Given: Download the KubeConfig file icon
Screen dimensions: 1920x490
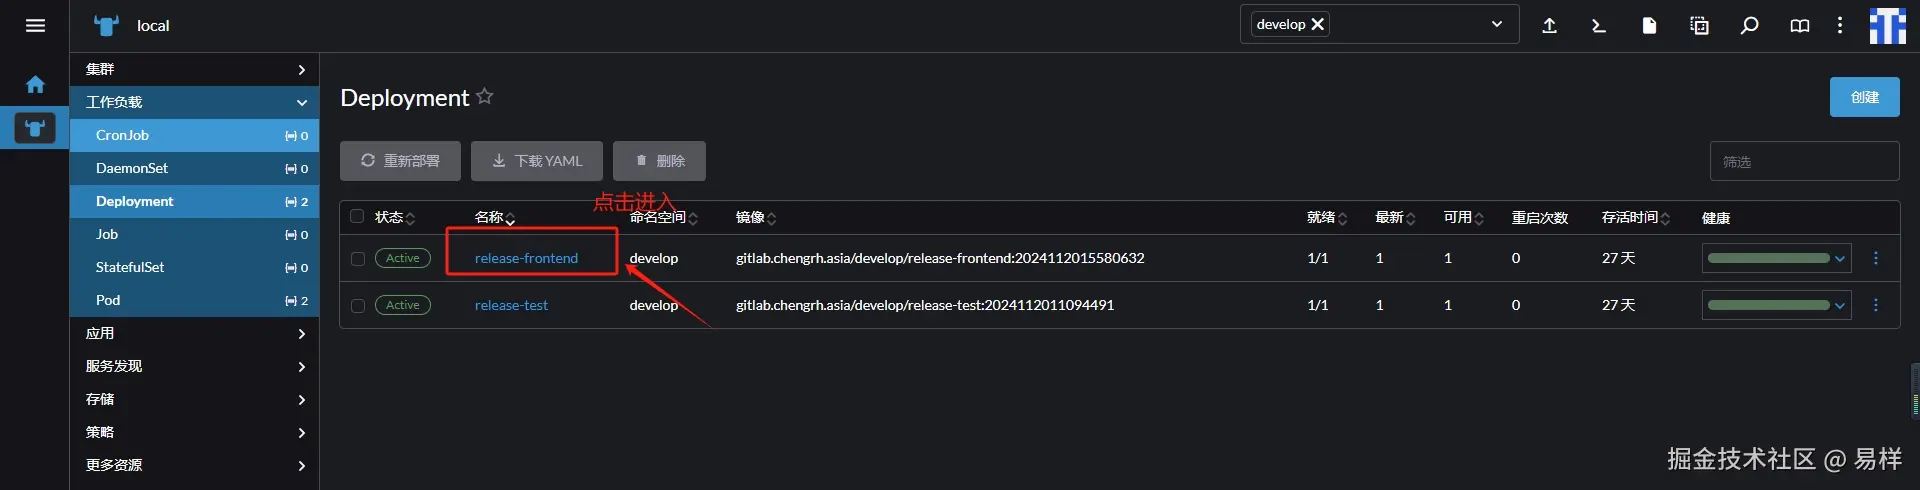Looking at the screenshot, I should (x=1649, y=25).
